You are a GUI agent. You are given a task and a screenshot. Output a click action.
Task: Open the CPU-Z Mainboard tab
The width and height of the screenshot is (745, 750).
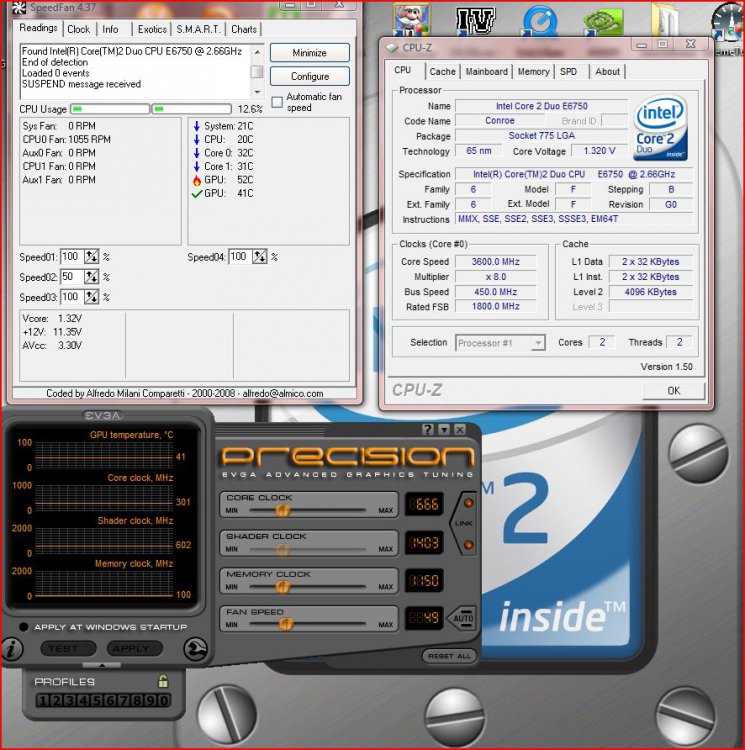(486, 72)
